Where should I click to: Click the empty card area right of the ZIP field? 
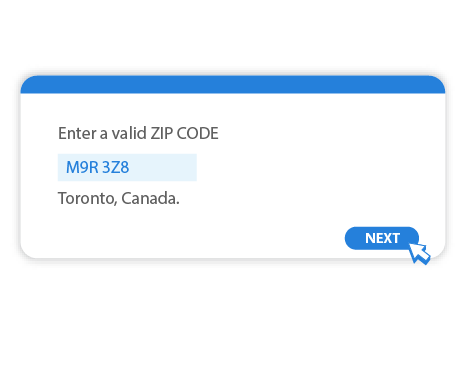[317, 167]
